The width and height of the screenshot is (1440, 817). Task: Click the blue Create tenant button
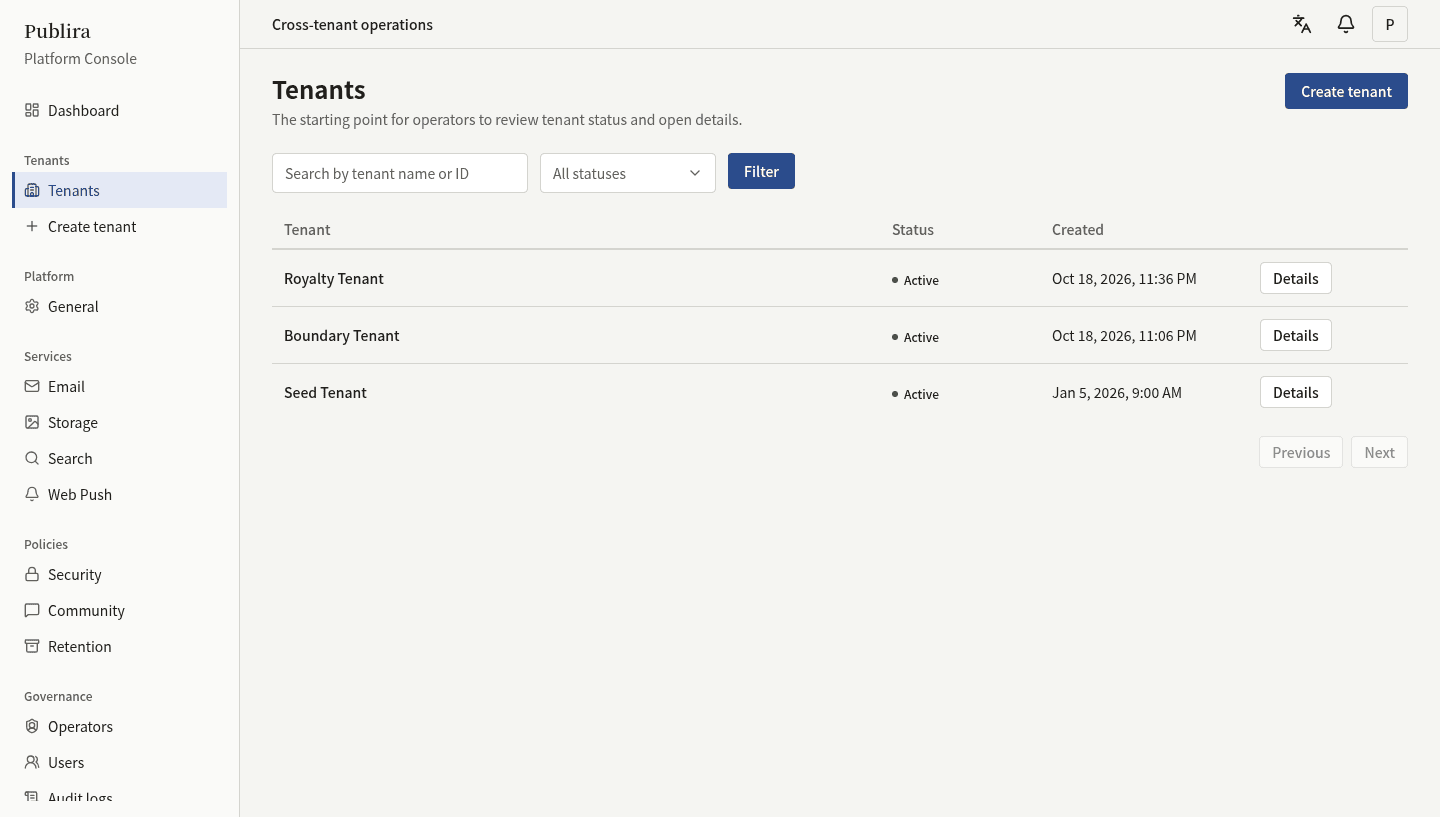[x=1346, y=91]
